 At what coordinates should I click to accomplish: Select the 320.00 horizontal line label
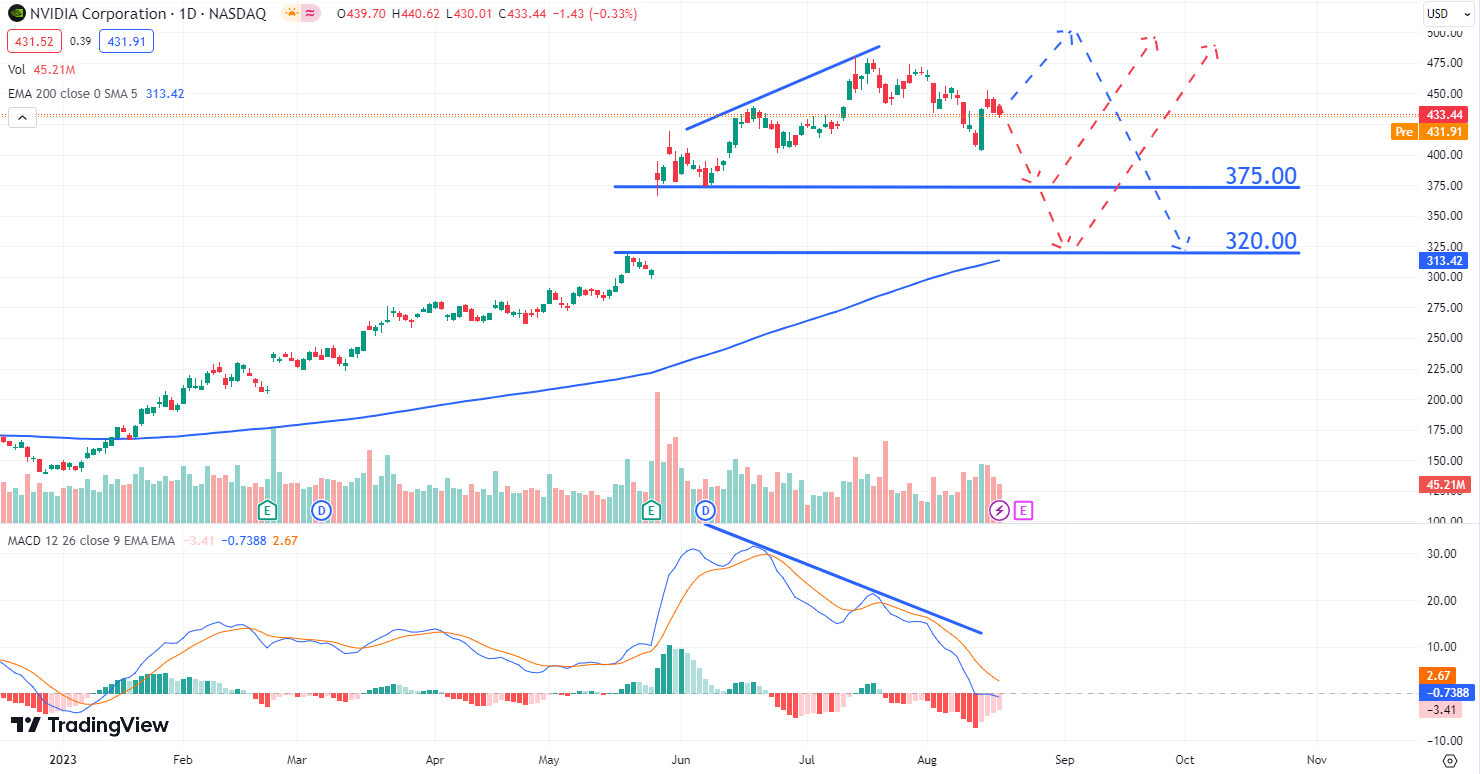point(1261,241)
